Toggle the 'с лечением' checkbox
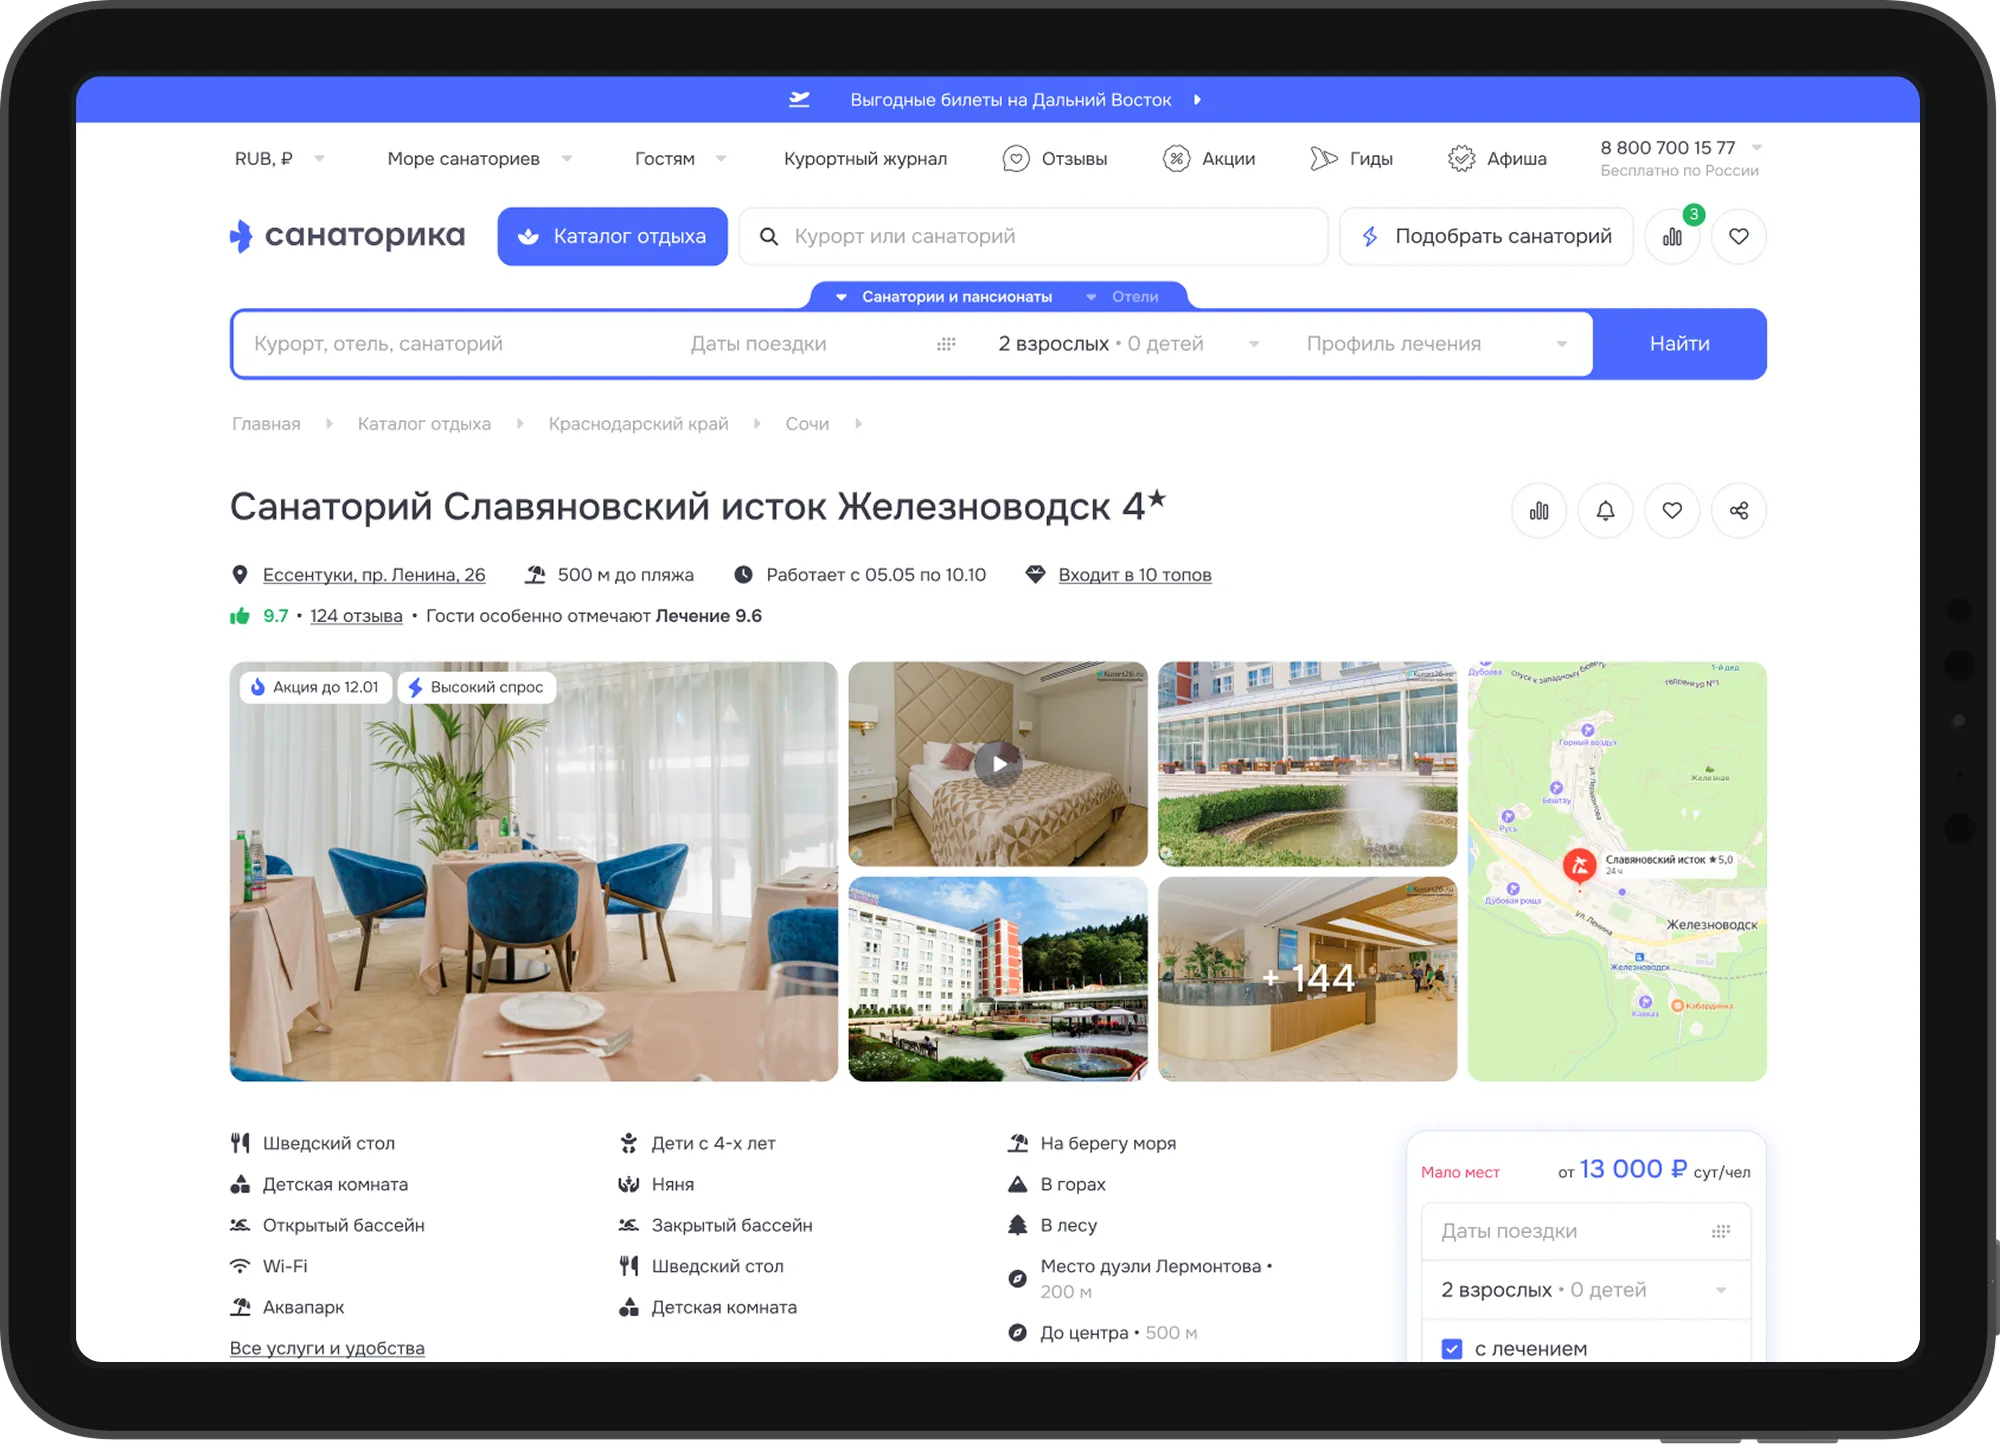 [x=1452, y=1348]
